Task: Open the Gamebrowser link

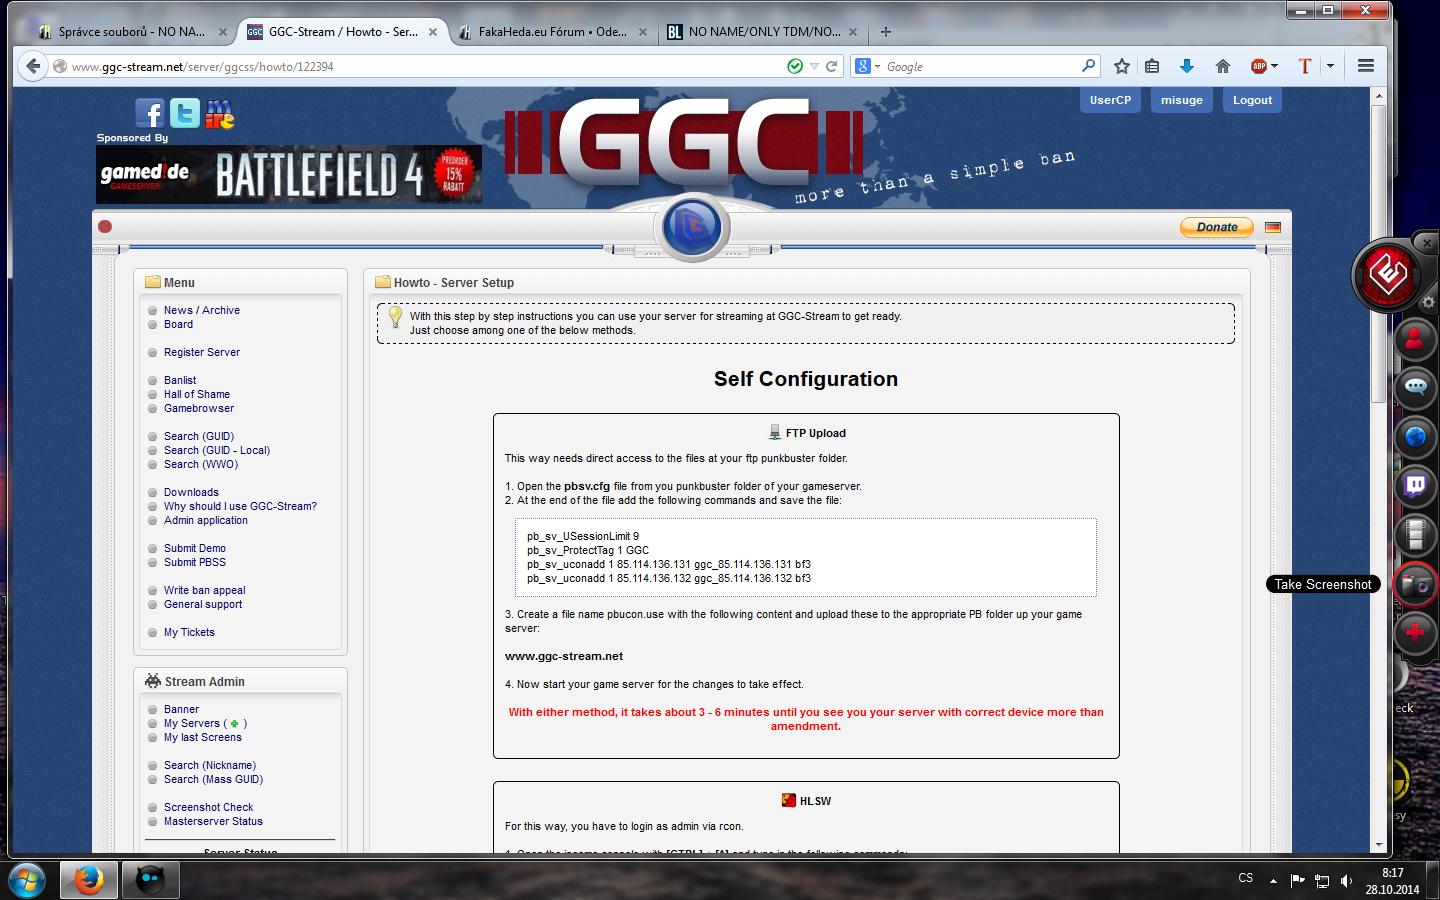Action: [199, 408]
